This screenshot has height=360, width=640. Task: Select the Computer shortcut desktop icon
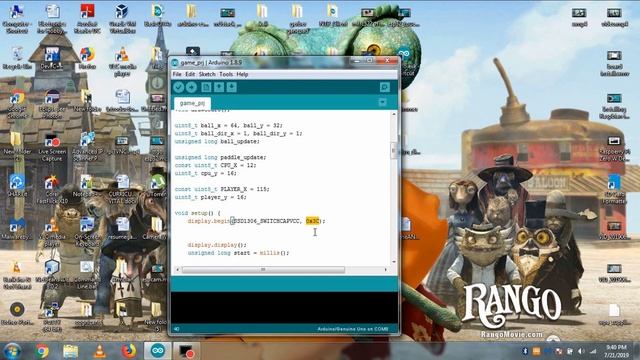(17, 19)
